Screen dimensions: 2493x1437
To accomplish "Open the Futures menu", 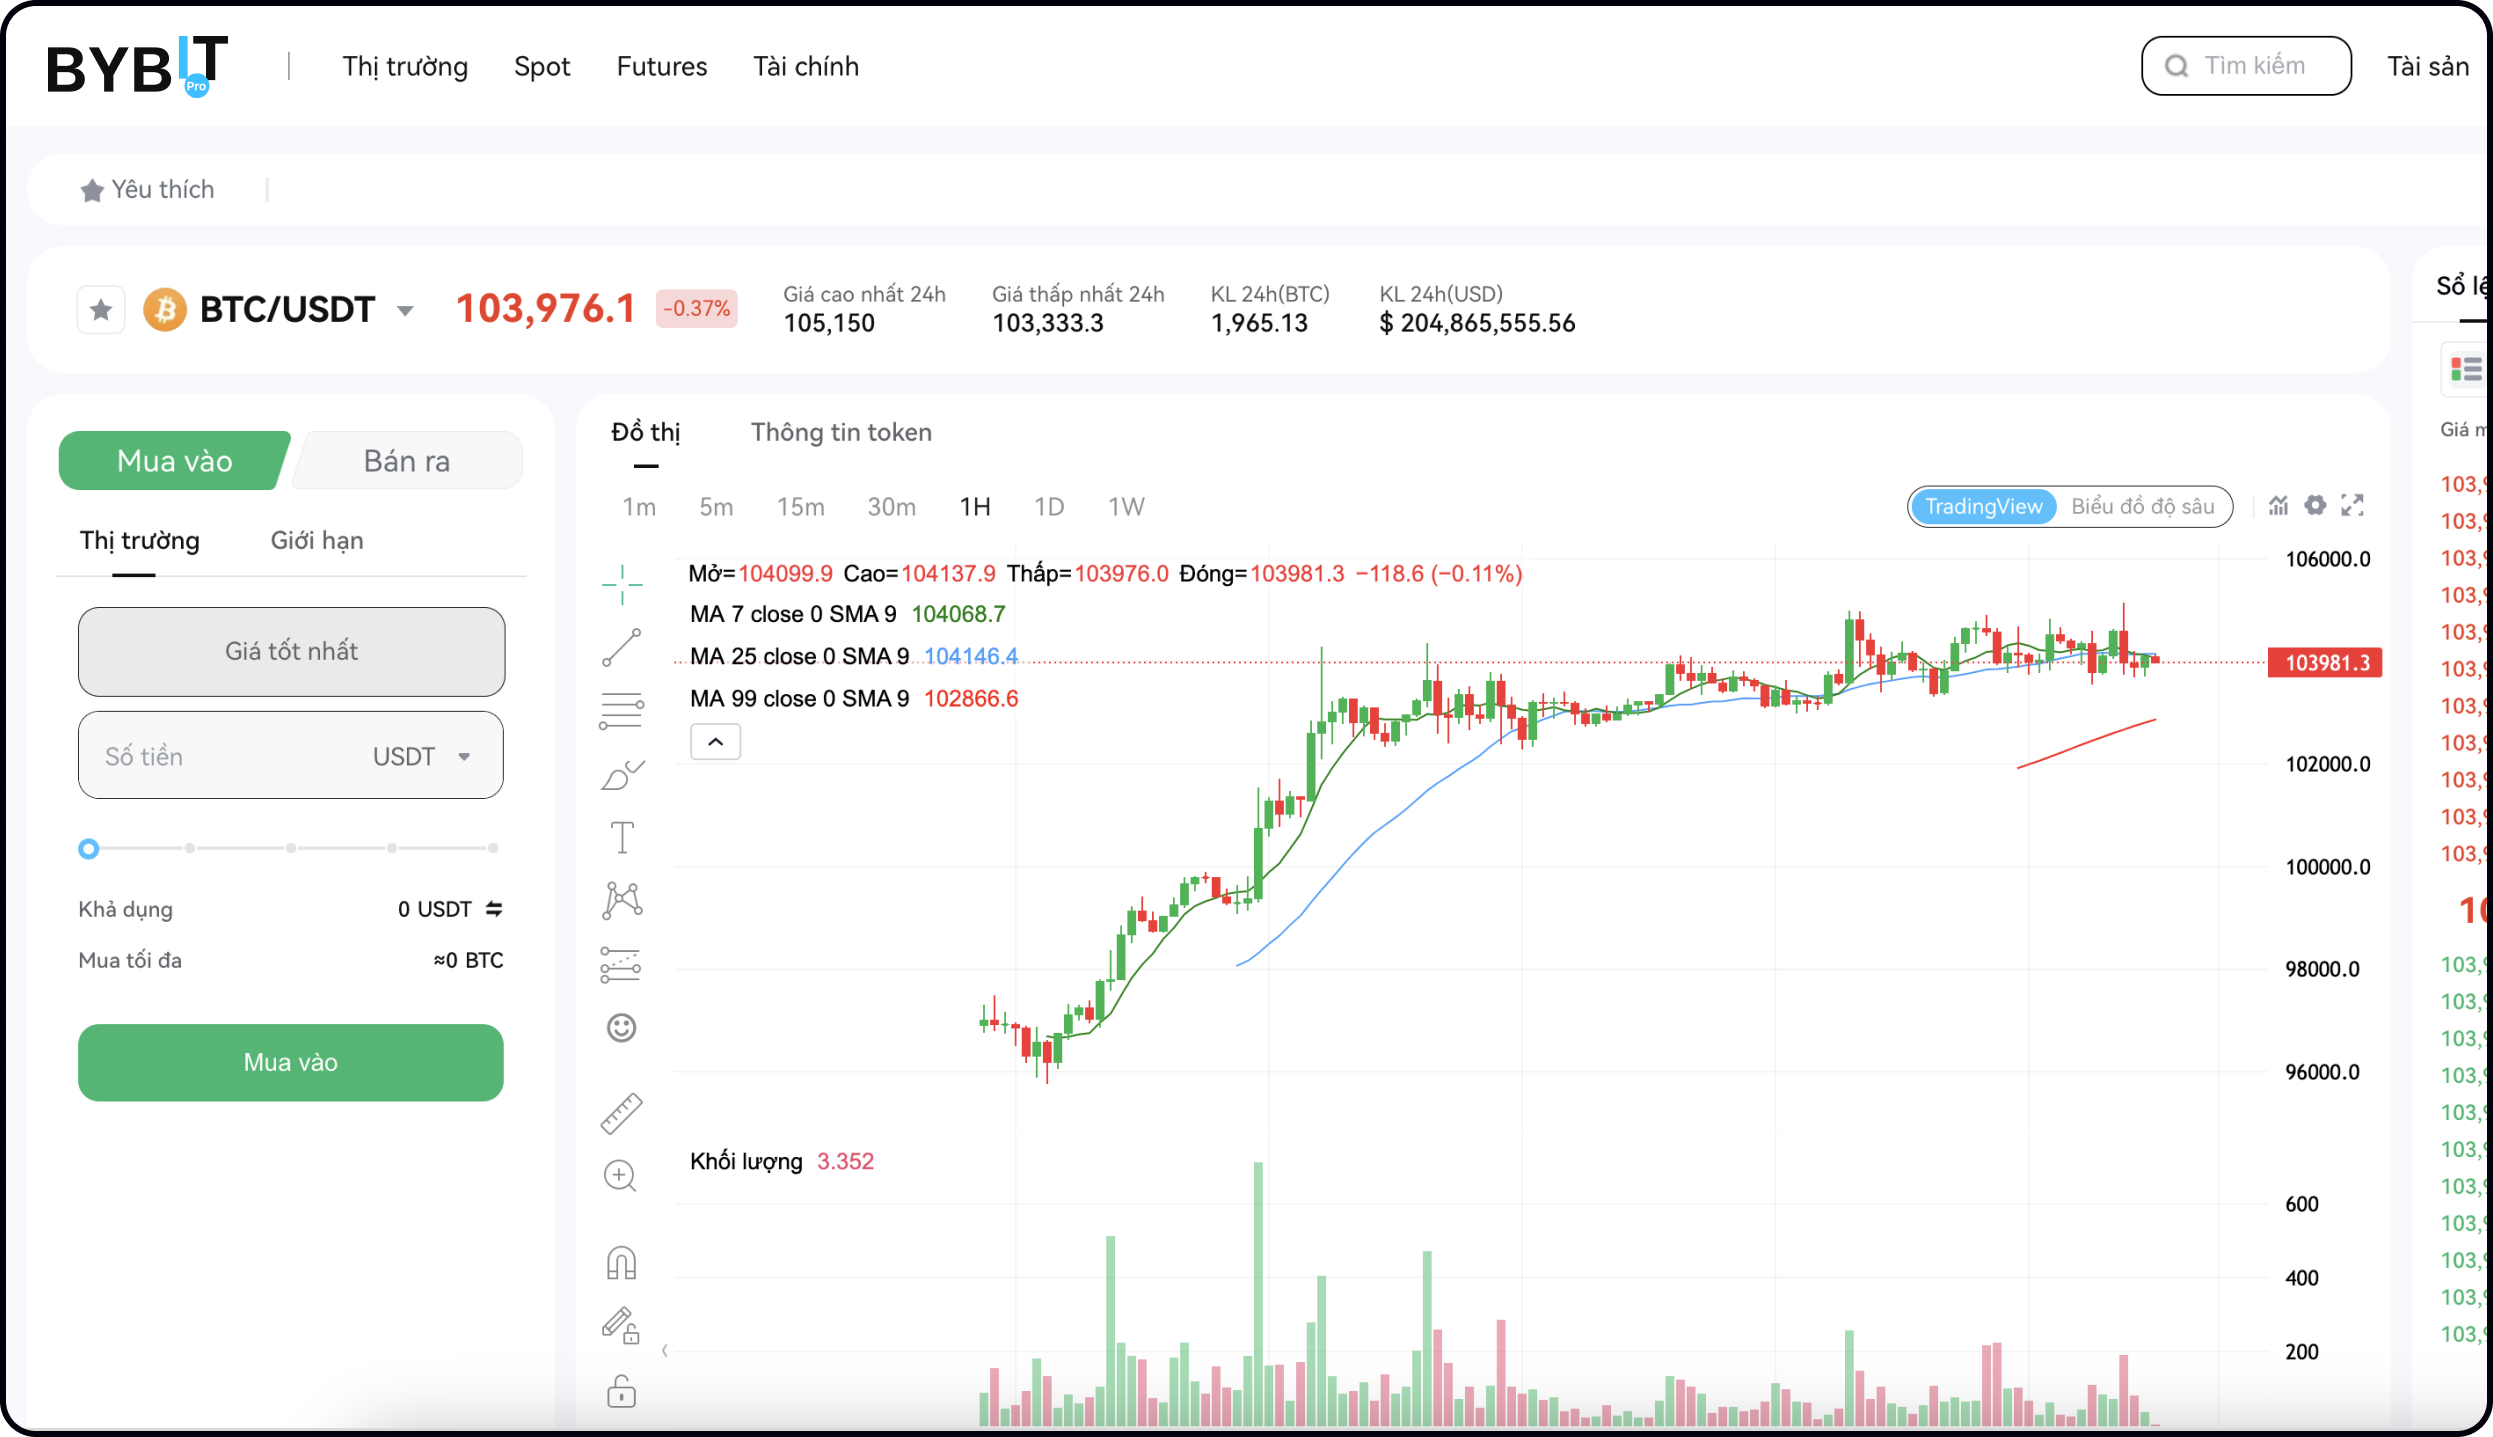I will [x=662, y=67].
